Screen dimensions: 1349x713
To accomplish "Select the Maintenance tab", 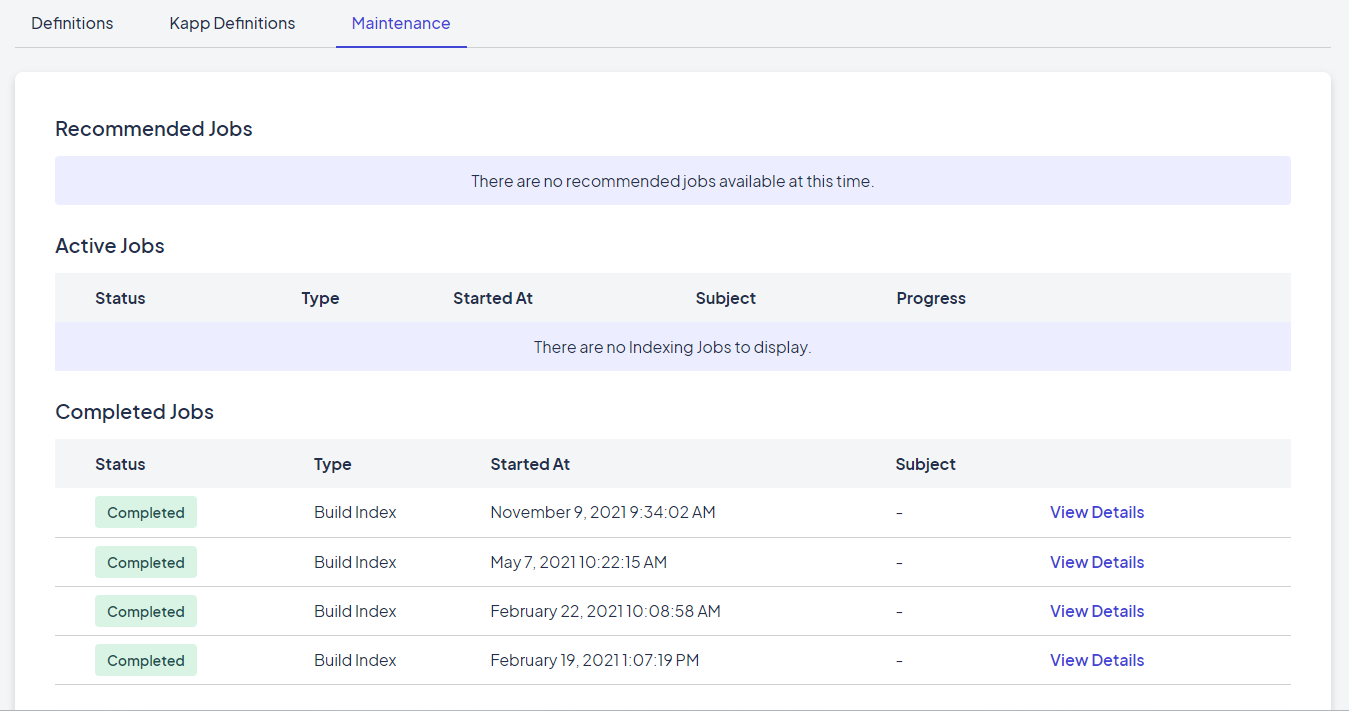I will coord(401,23).
